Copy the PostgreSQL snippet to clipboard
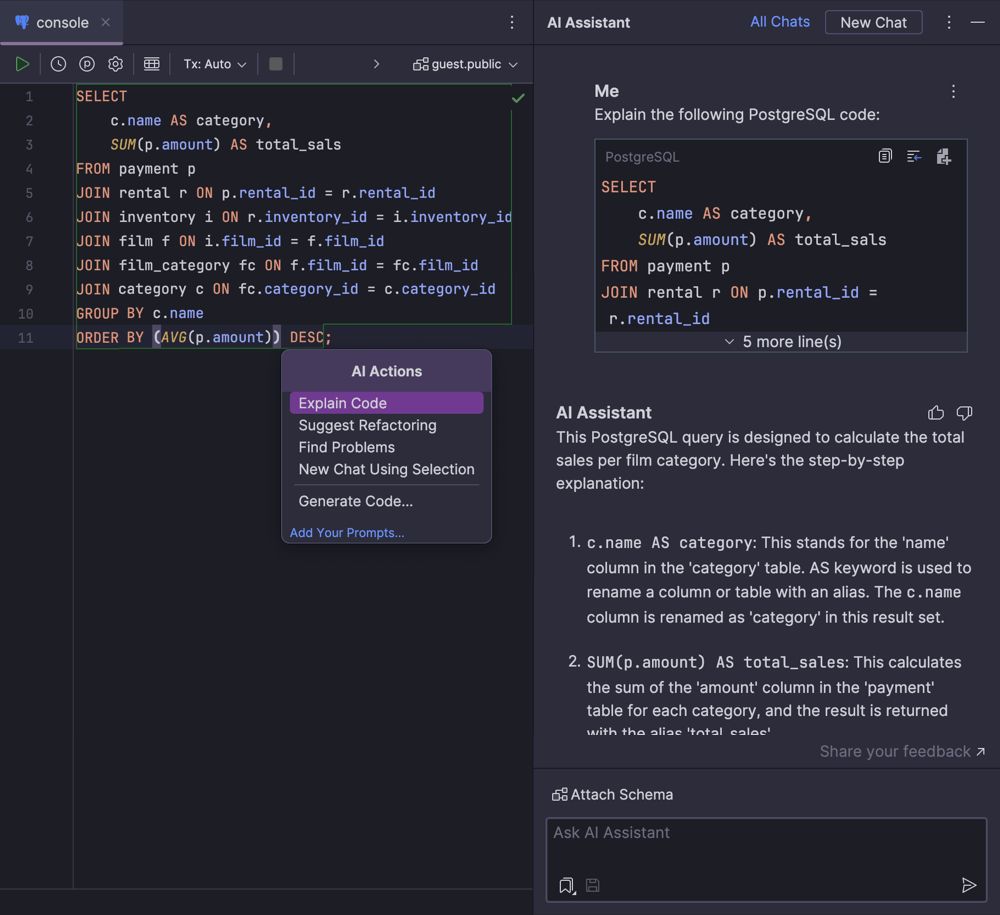Viewport: 1000px width, 915px height. [x=885, y=156]
